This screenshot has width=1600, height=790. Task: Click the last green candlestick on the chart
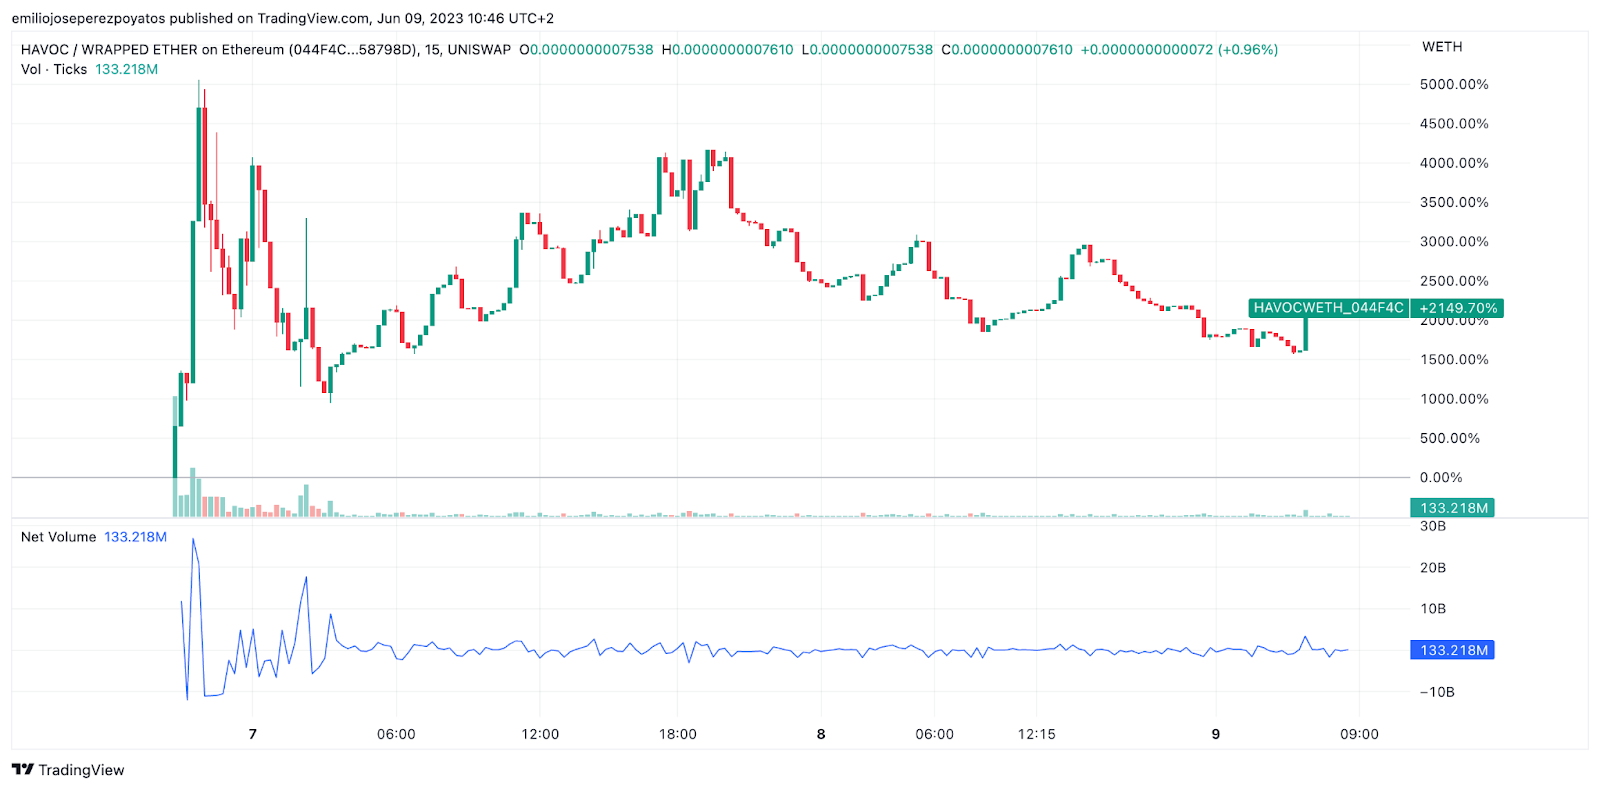coord(1305,333)
